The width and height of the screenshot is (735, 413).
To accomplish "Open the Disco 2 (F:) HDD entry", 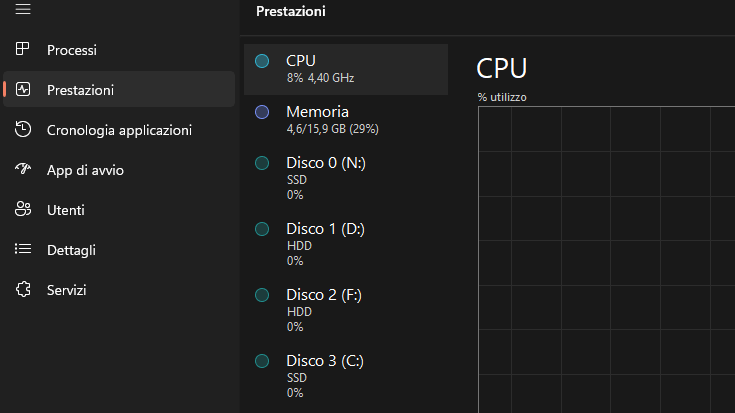I will 346,311.
